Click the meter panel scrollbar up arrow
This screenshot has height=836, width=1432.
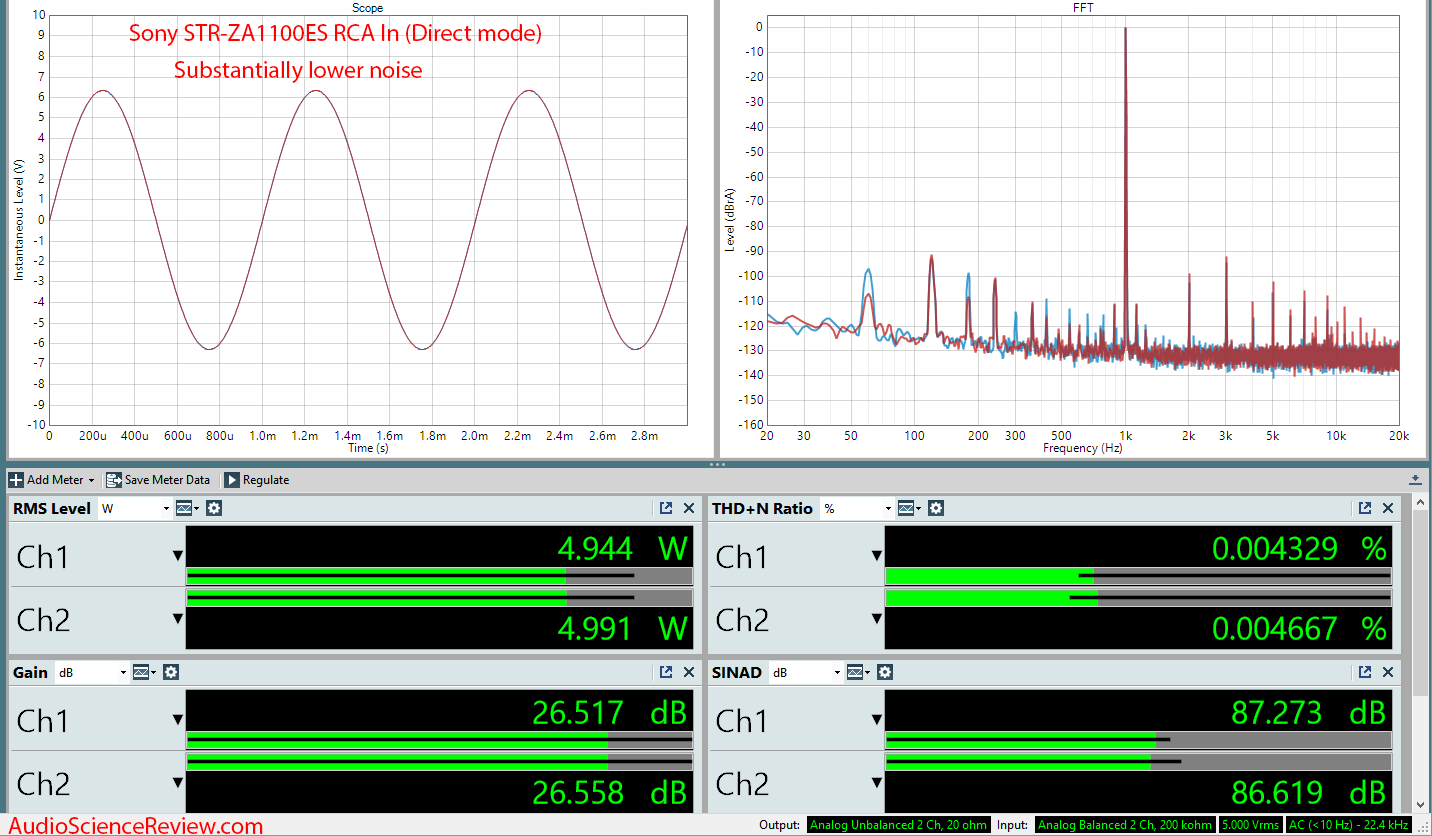point(1421,501)
